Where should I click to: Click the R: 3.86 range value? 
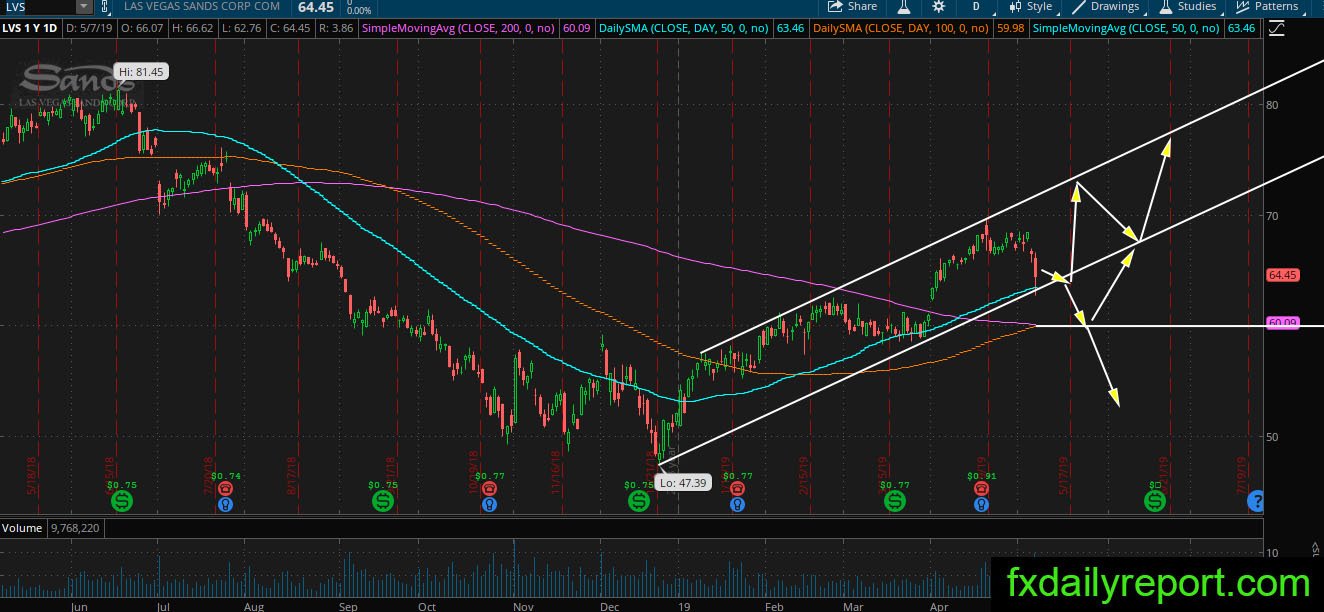(x=334, y=29)
